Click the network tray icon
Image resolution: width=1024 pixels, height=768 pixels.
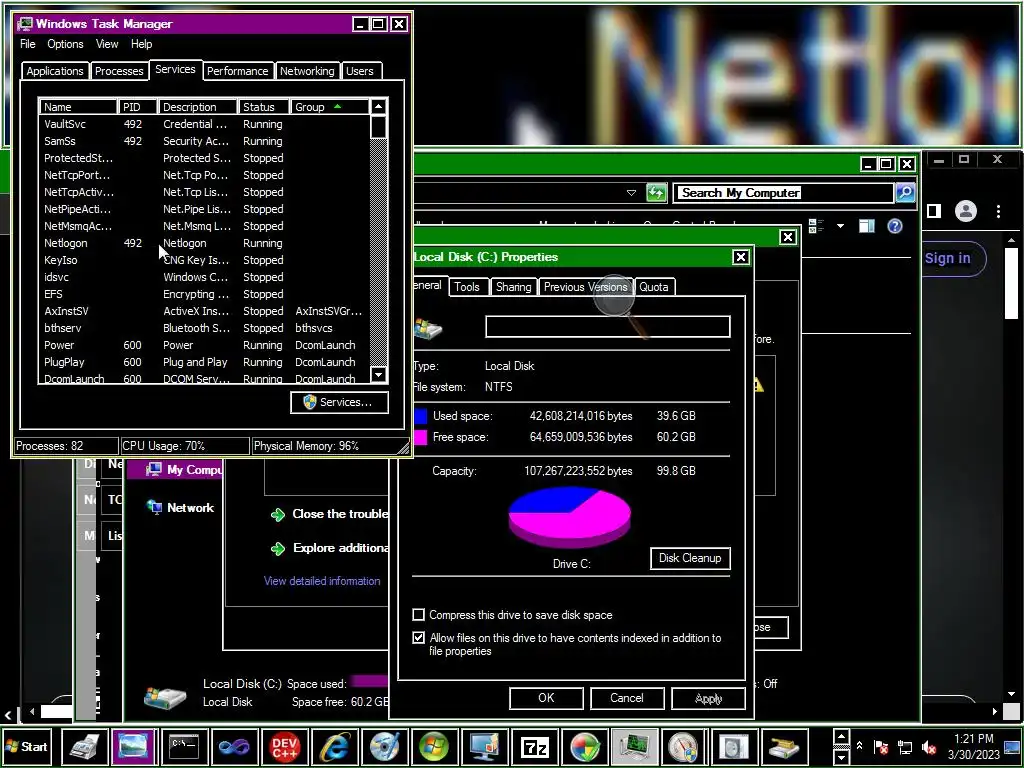pyautogui.click(x=905, y=746)
